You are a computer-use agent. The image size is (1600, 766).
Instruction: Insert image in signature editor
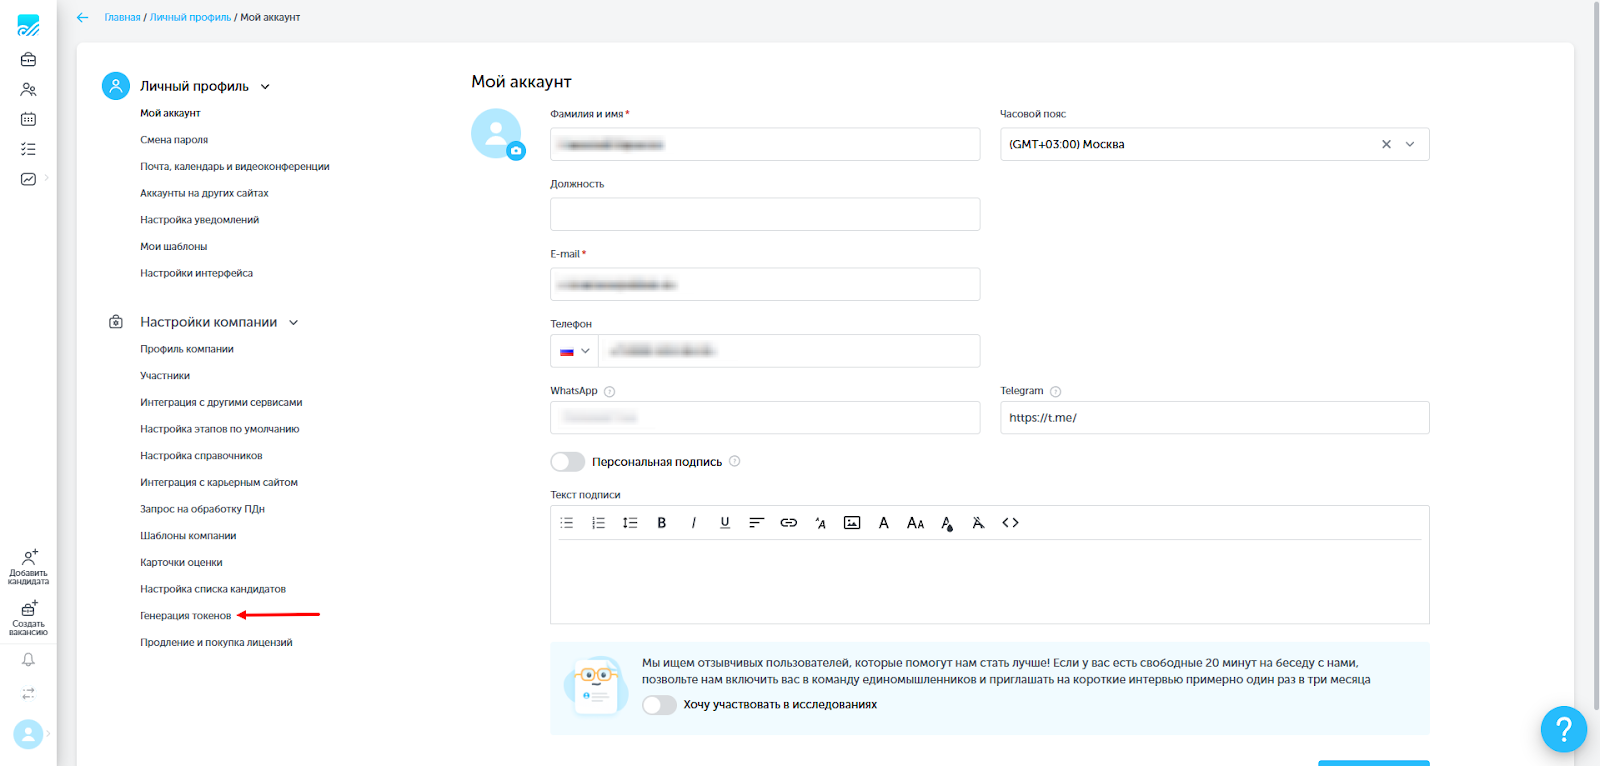852,523
